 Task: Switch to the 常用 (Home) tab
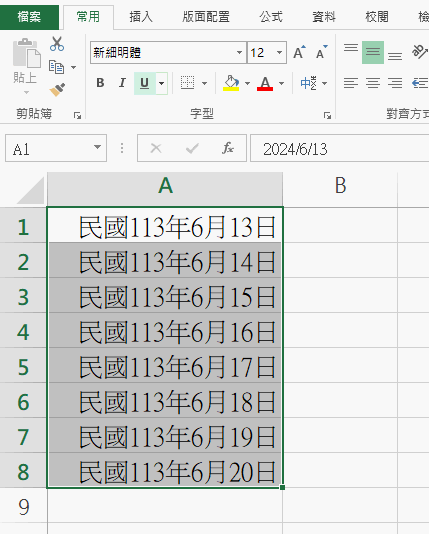click(88, 17)
